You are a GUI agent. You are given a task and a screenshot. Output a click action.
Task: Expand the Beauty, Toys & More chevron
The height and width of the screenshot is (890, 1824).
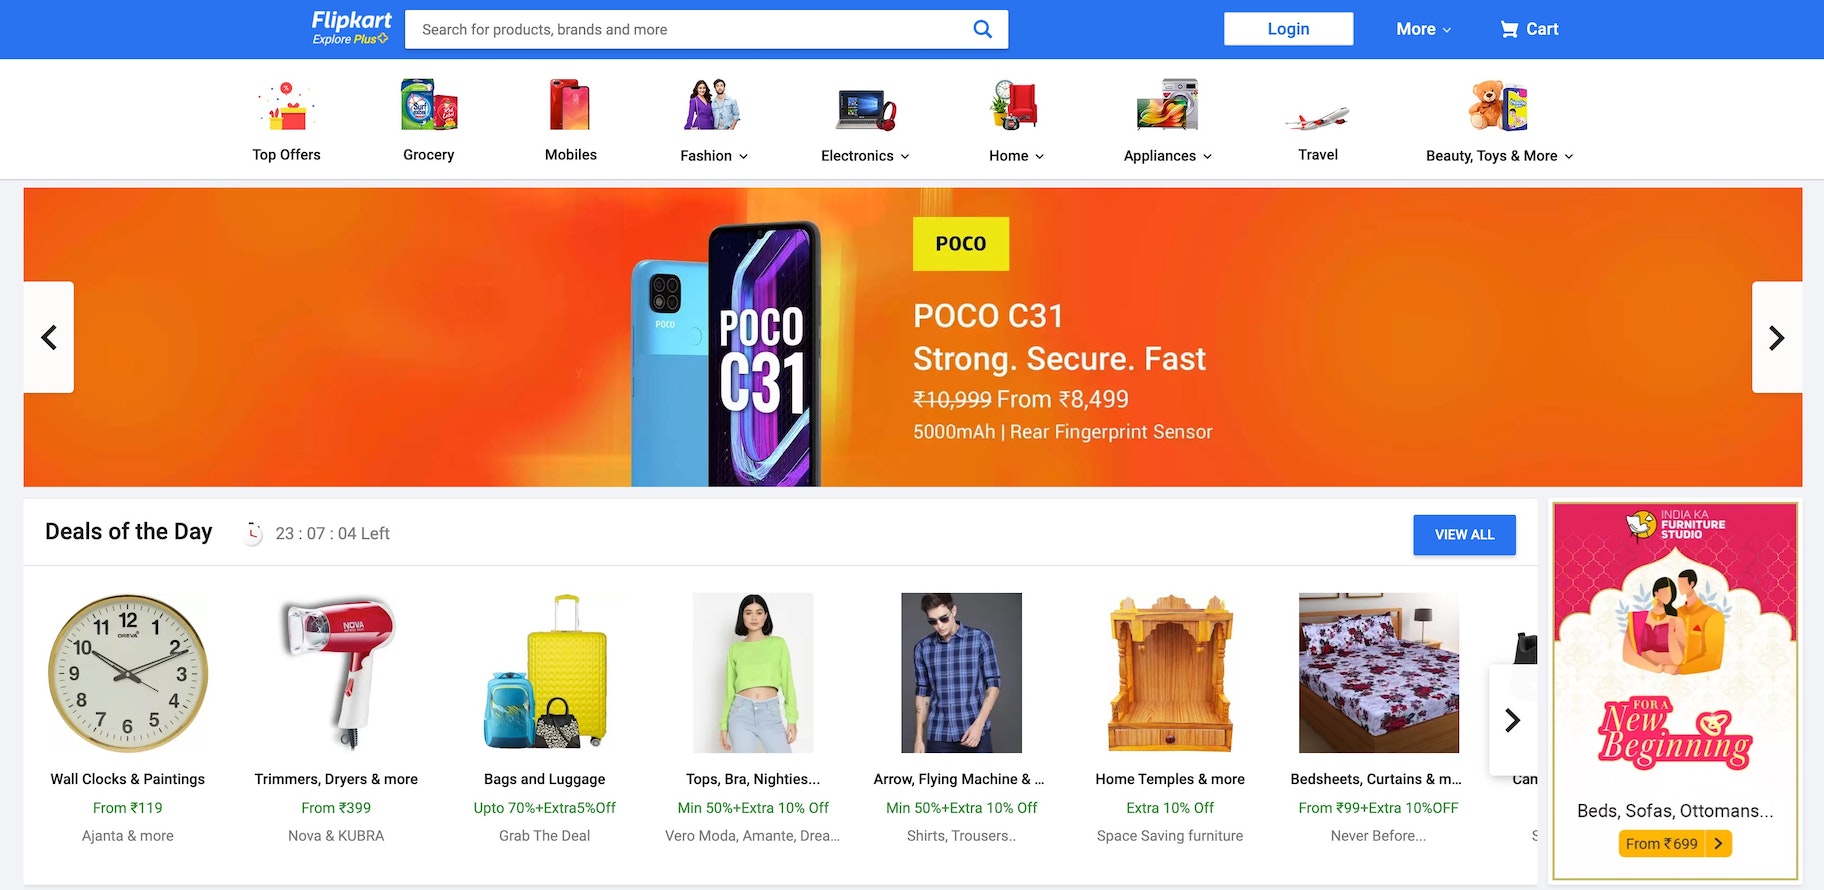click(x=1569, y=157)
